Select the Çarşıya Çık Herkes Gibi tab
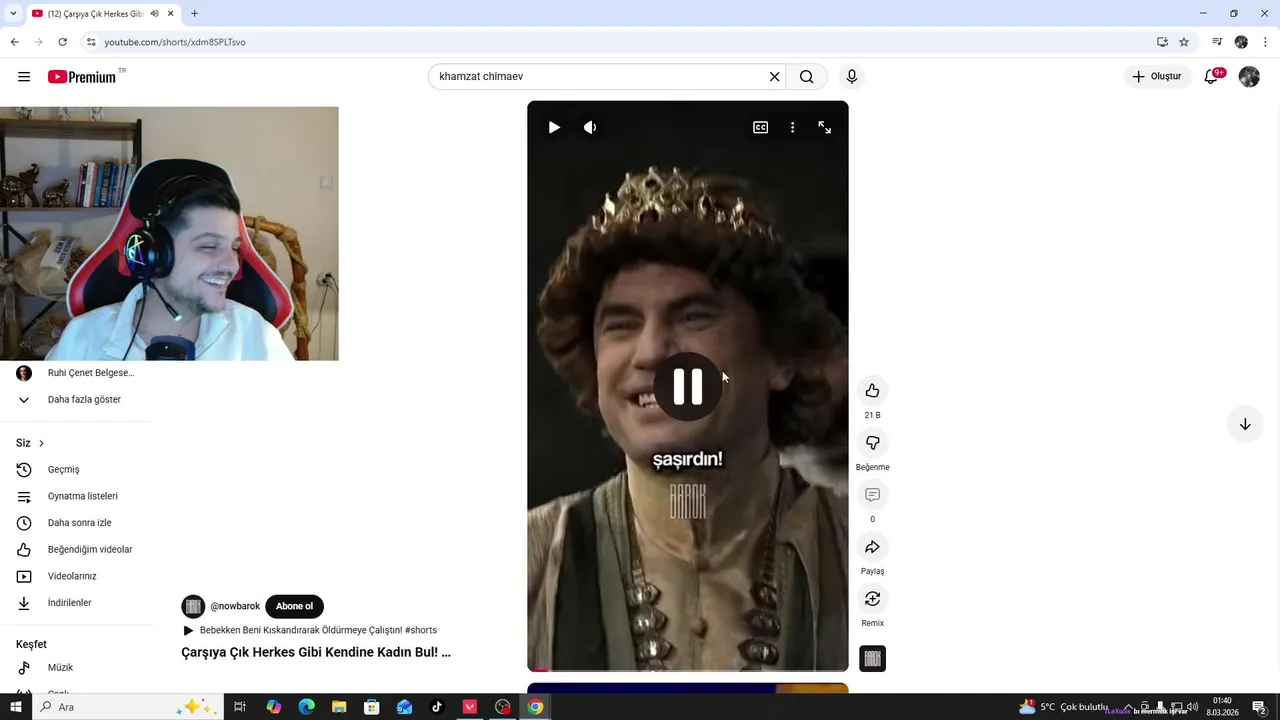Viewport: 1280px width, 720px height. tap(95, 14)
